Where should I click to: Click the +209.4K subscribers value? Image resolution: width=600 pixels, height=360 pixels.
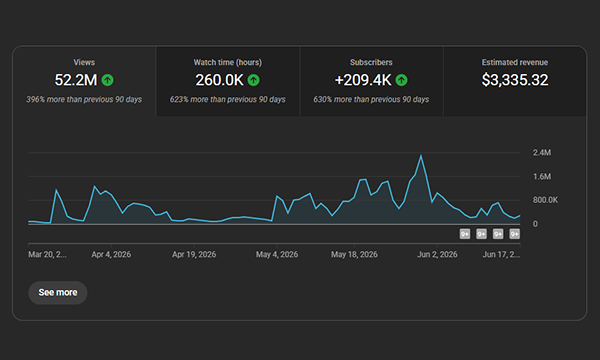coord(363,80)
